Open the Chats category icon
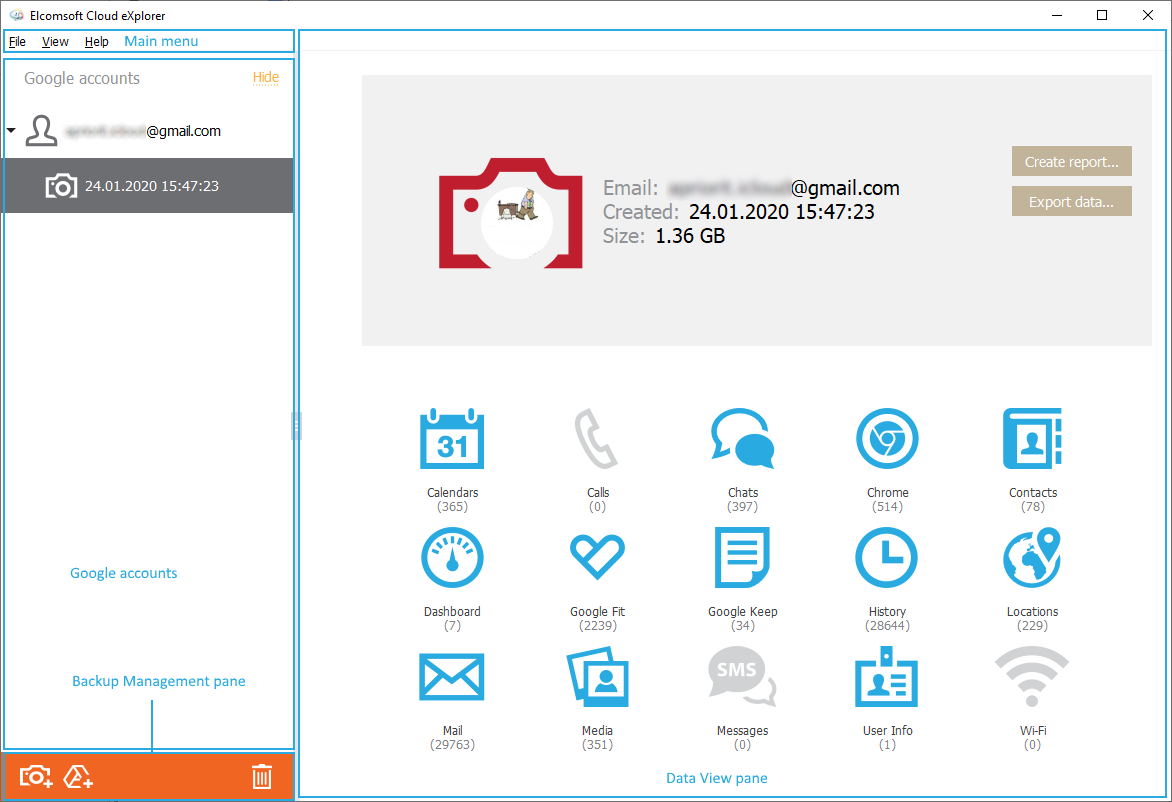The width and height of the screenshot is (1172, 802). pos(742,439)
